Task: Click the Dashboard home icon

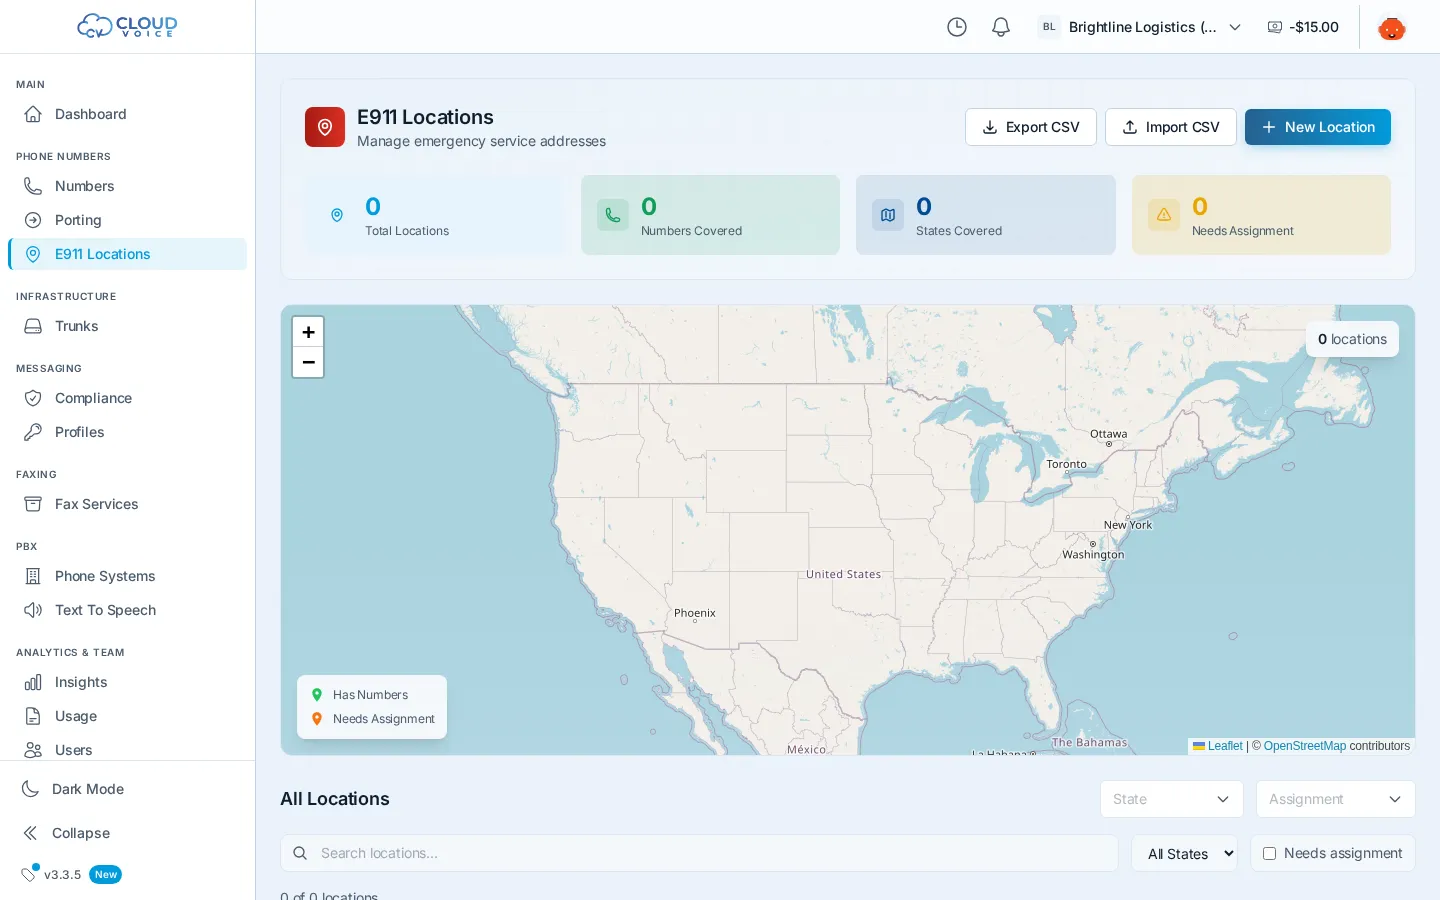Action: click(x=33, y=114)
